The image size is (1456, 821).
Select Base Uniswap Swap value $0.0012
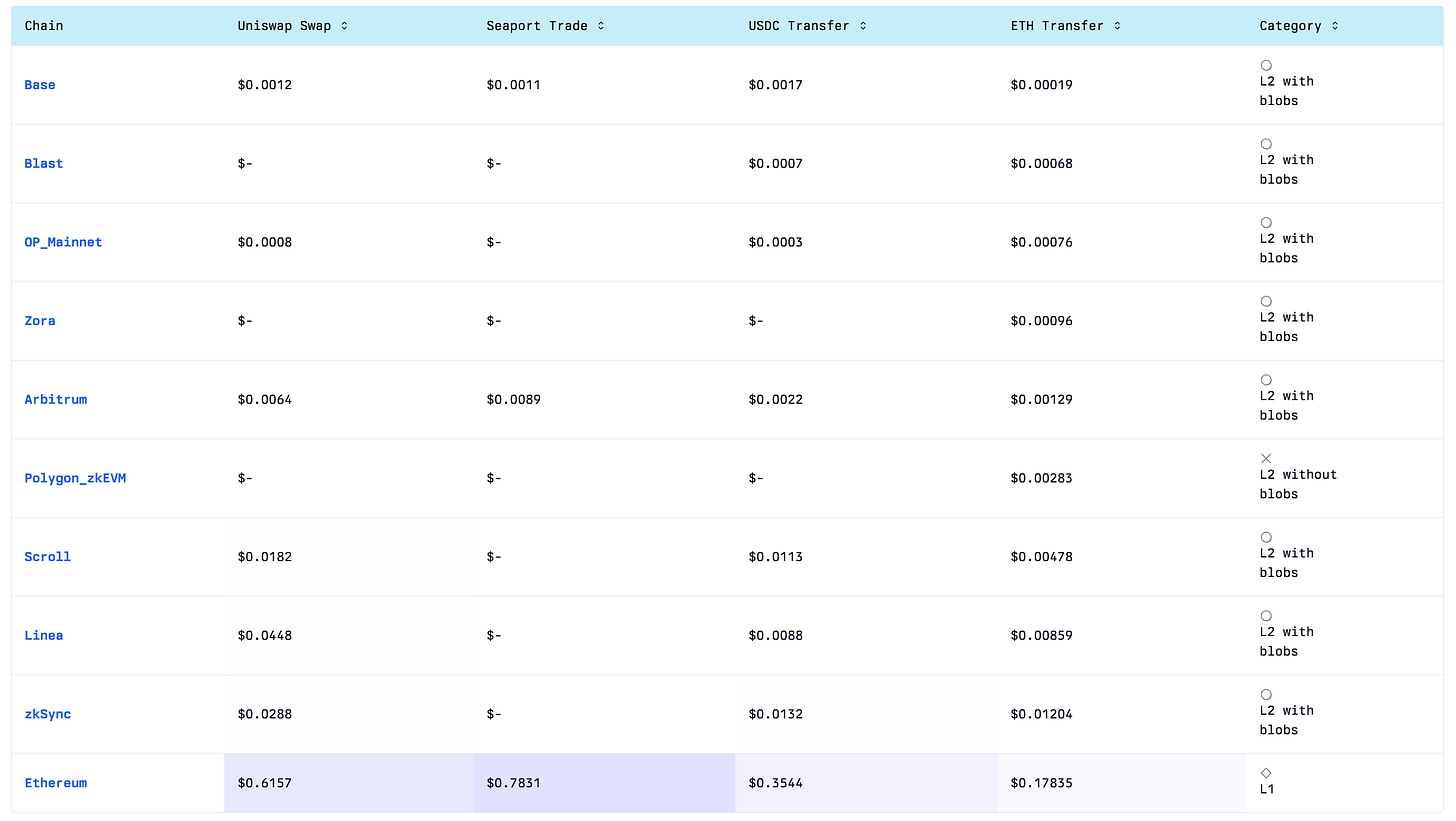point(265,85)
